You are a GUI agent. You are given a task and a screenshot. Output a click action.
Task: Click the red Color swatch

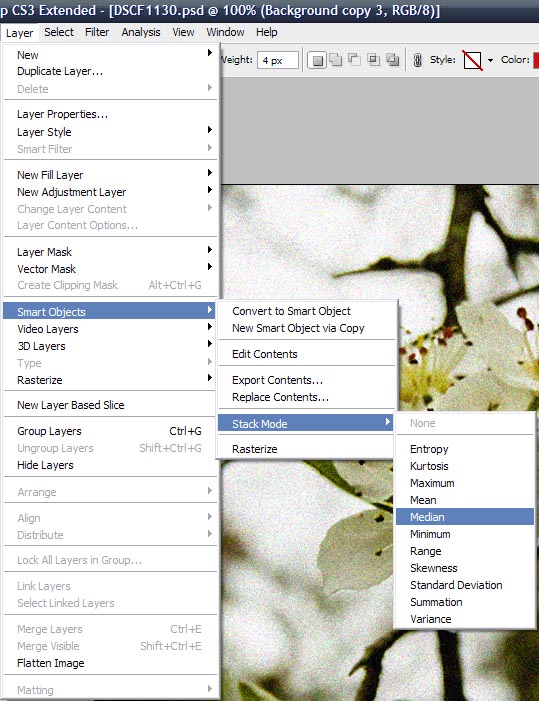click(x=536, y=60)
